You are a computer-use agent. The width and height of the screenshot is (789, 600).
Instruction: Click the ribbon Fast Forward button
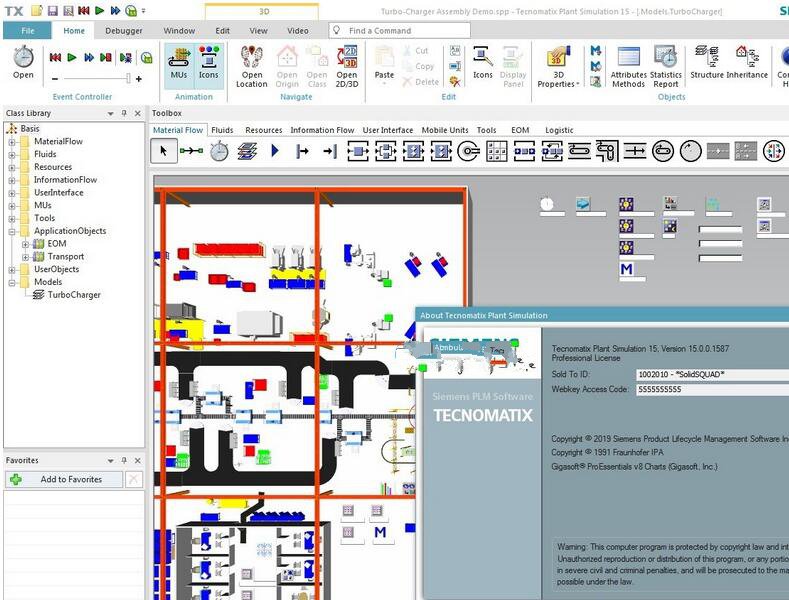coord(89,57)
